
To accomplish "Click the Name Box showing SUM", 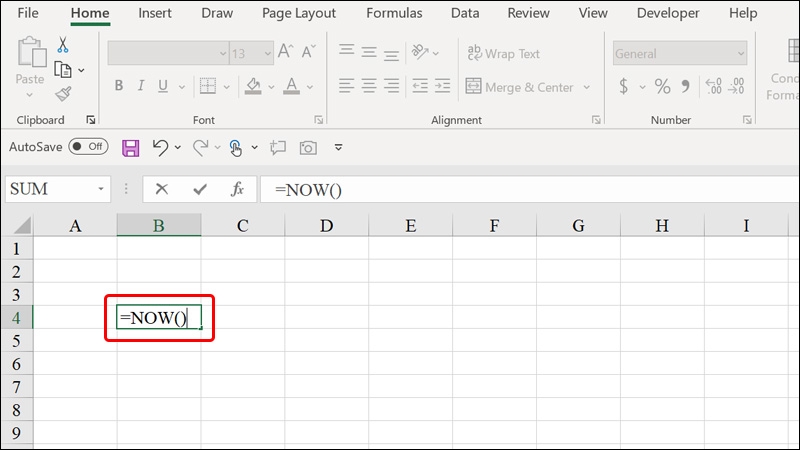I will [x=50, y=189].
